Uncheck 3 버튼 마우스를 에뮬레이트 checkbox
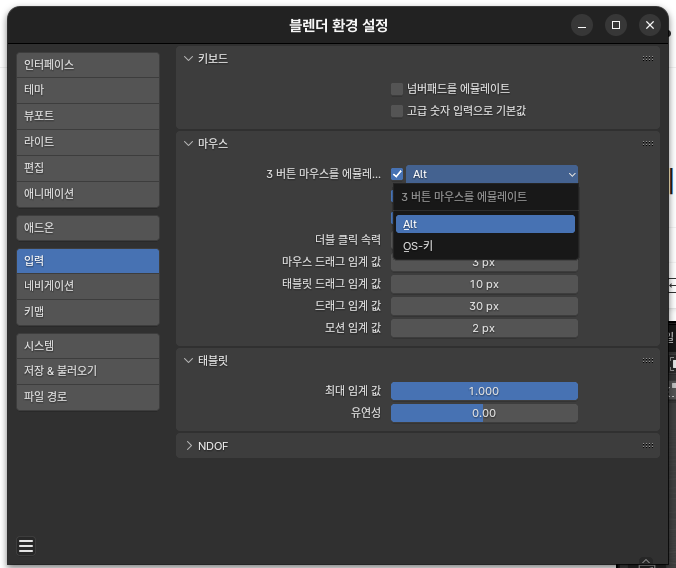 click(x=397, y=174)
